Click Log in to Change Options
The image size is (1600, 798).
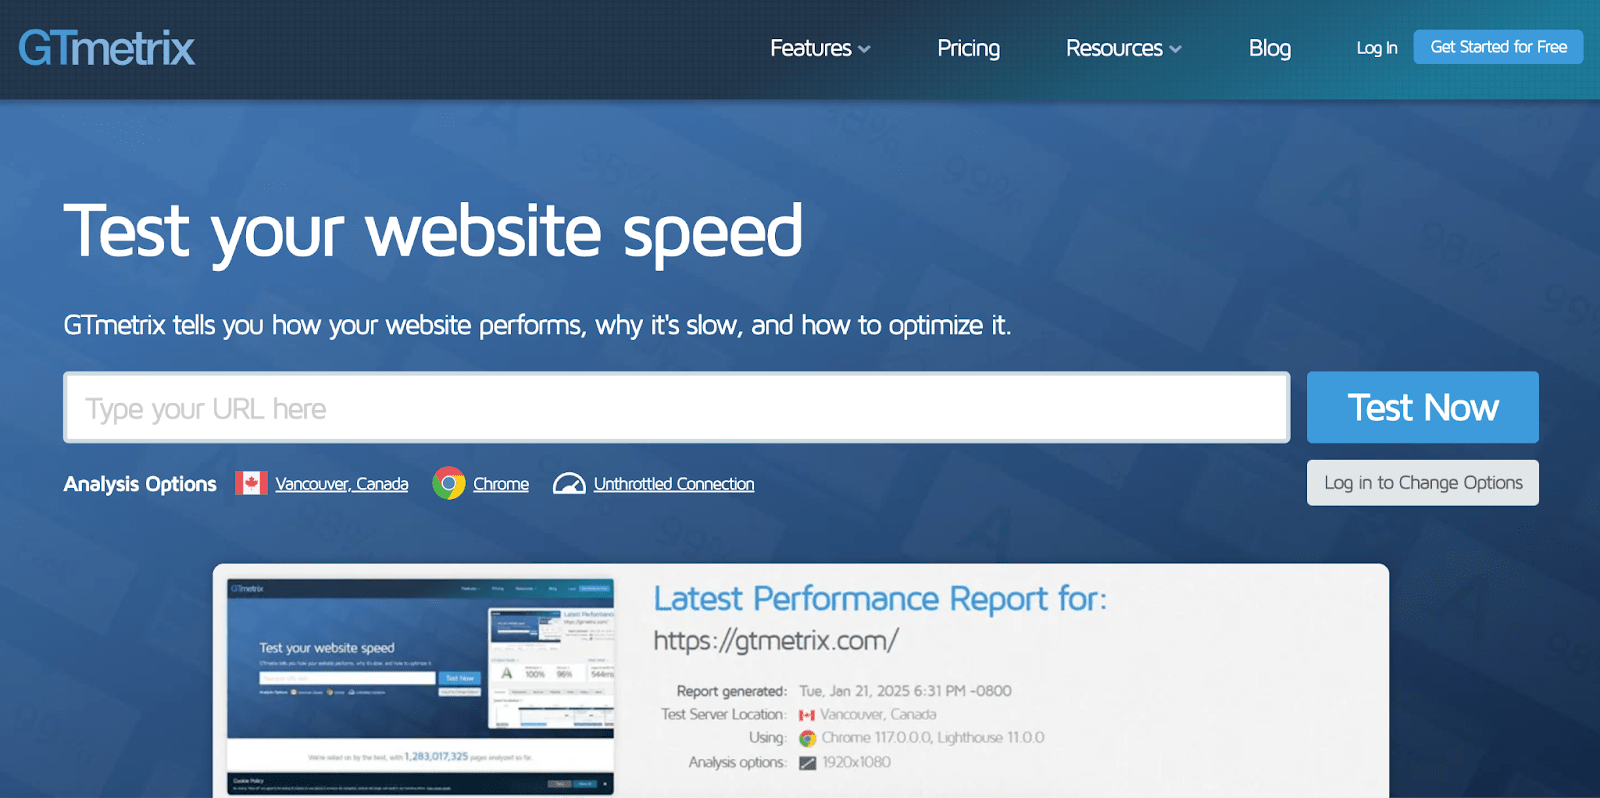point(1422,483)
